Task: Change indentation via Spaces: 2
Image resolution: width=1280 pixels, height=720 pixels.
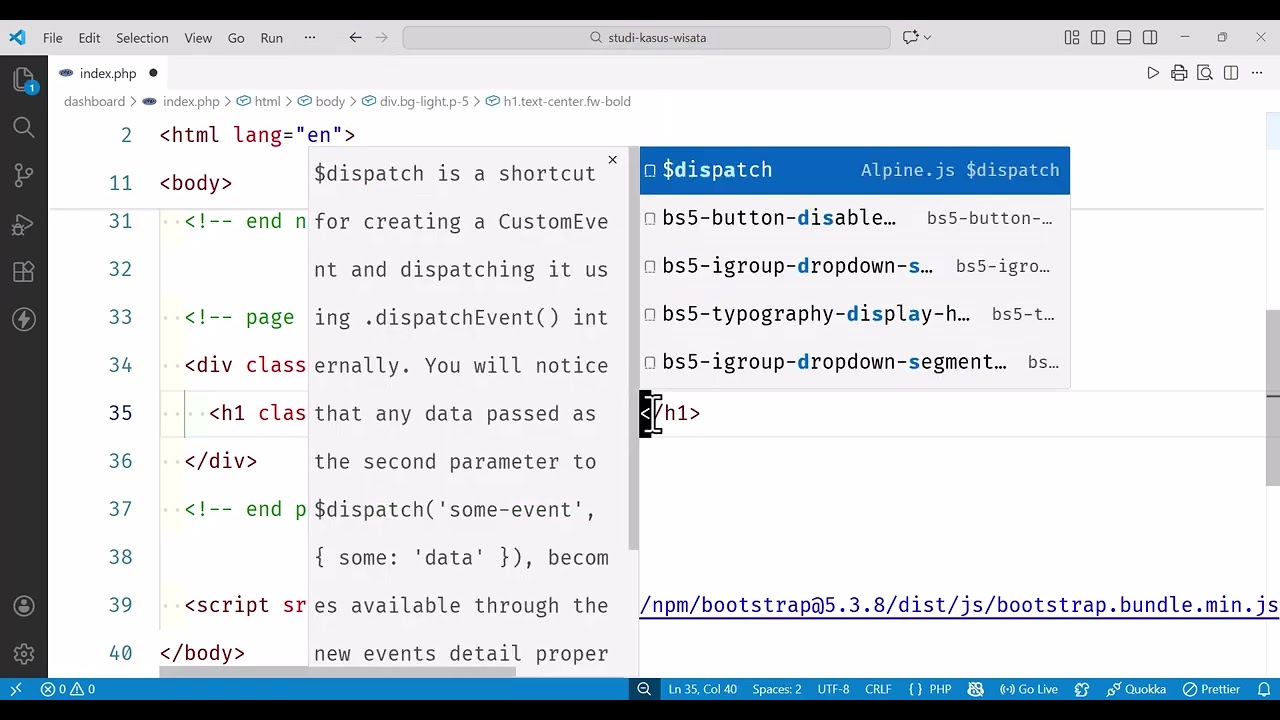Action: pyautogui.click(x=777, y=689)
